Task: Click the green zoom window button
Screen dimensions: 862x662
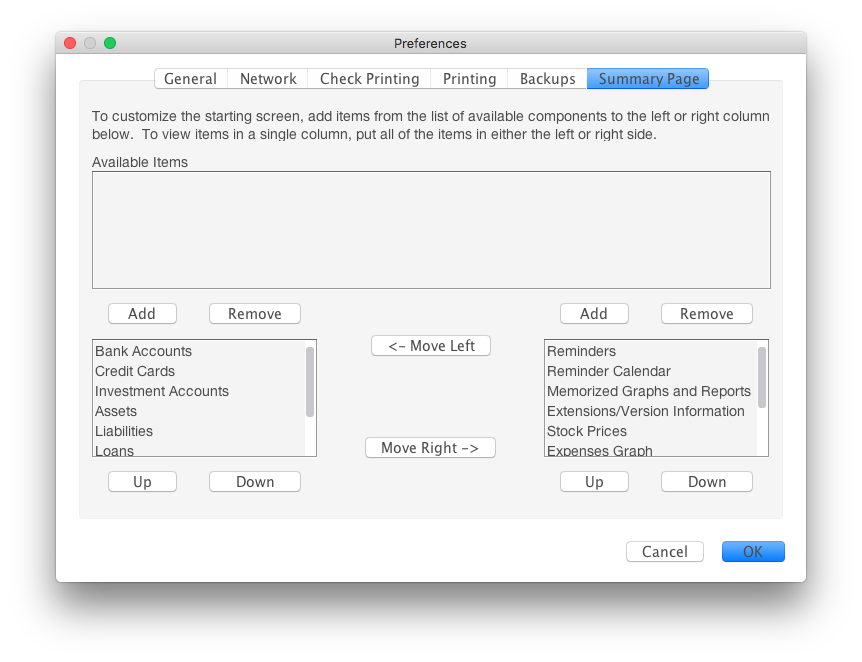Action: (110, 43)
